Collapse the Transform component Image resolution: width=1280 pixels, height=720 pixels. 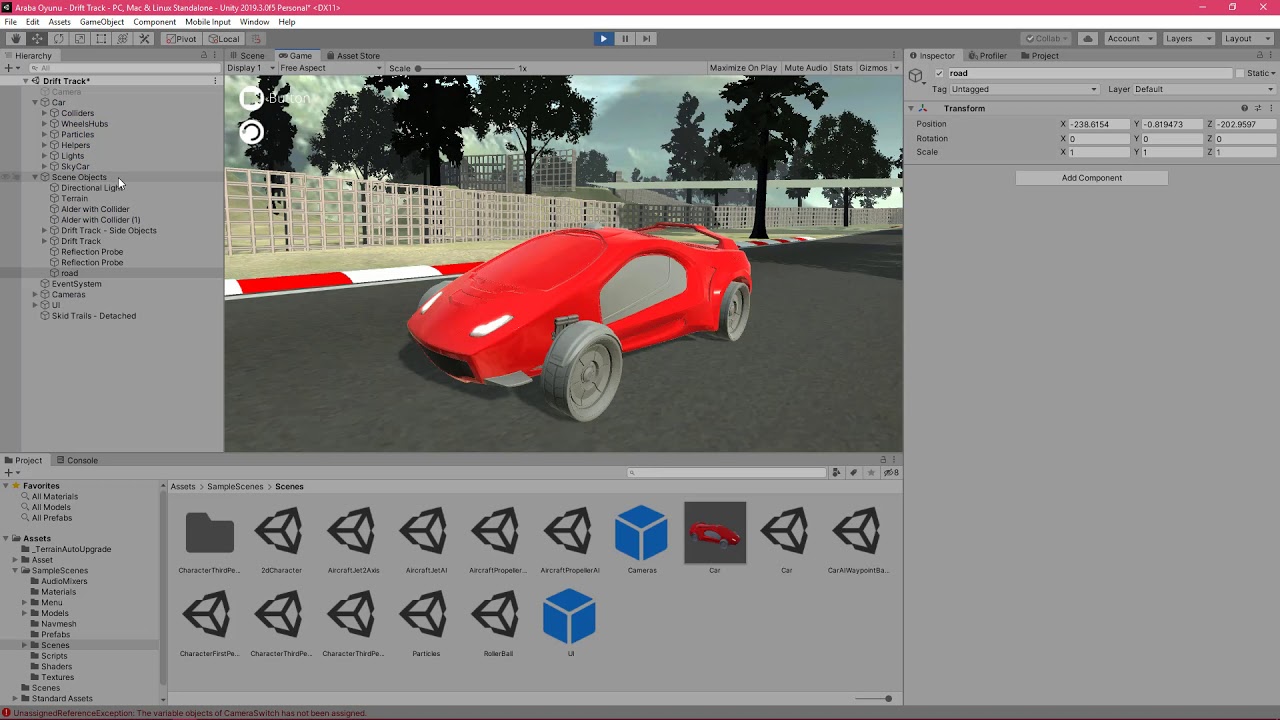(911, 108)
